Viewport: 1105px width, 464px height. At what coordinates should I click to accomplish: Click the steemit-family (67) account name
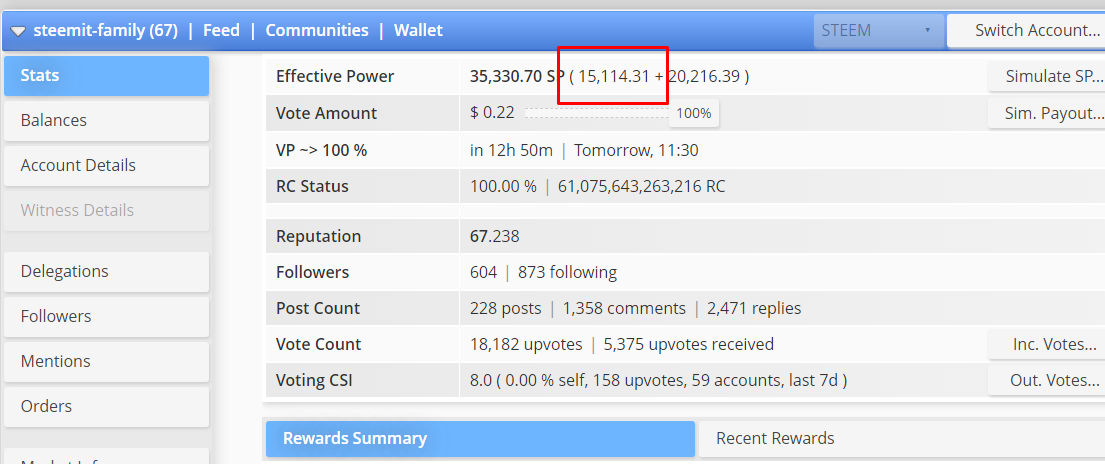click(106, 30)
